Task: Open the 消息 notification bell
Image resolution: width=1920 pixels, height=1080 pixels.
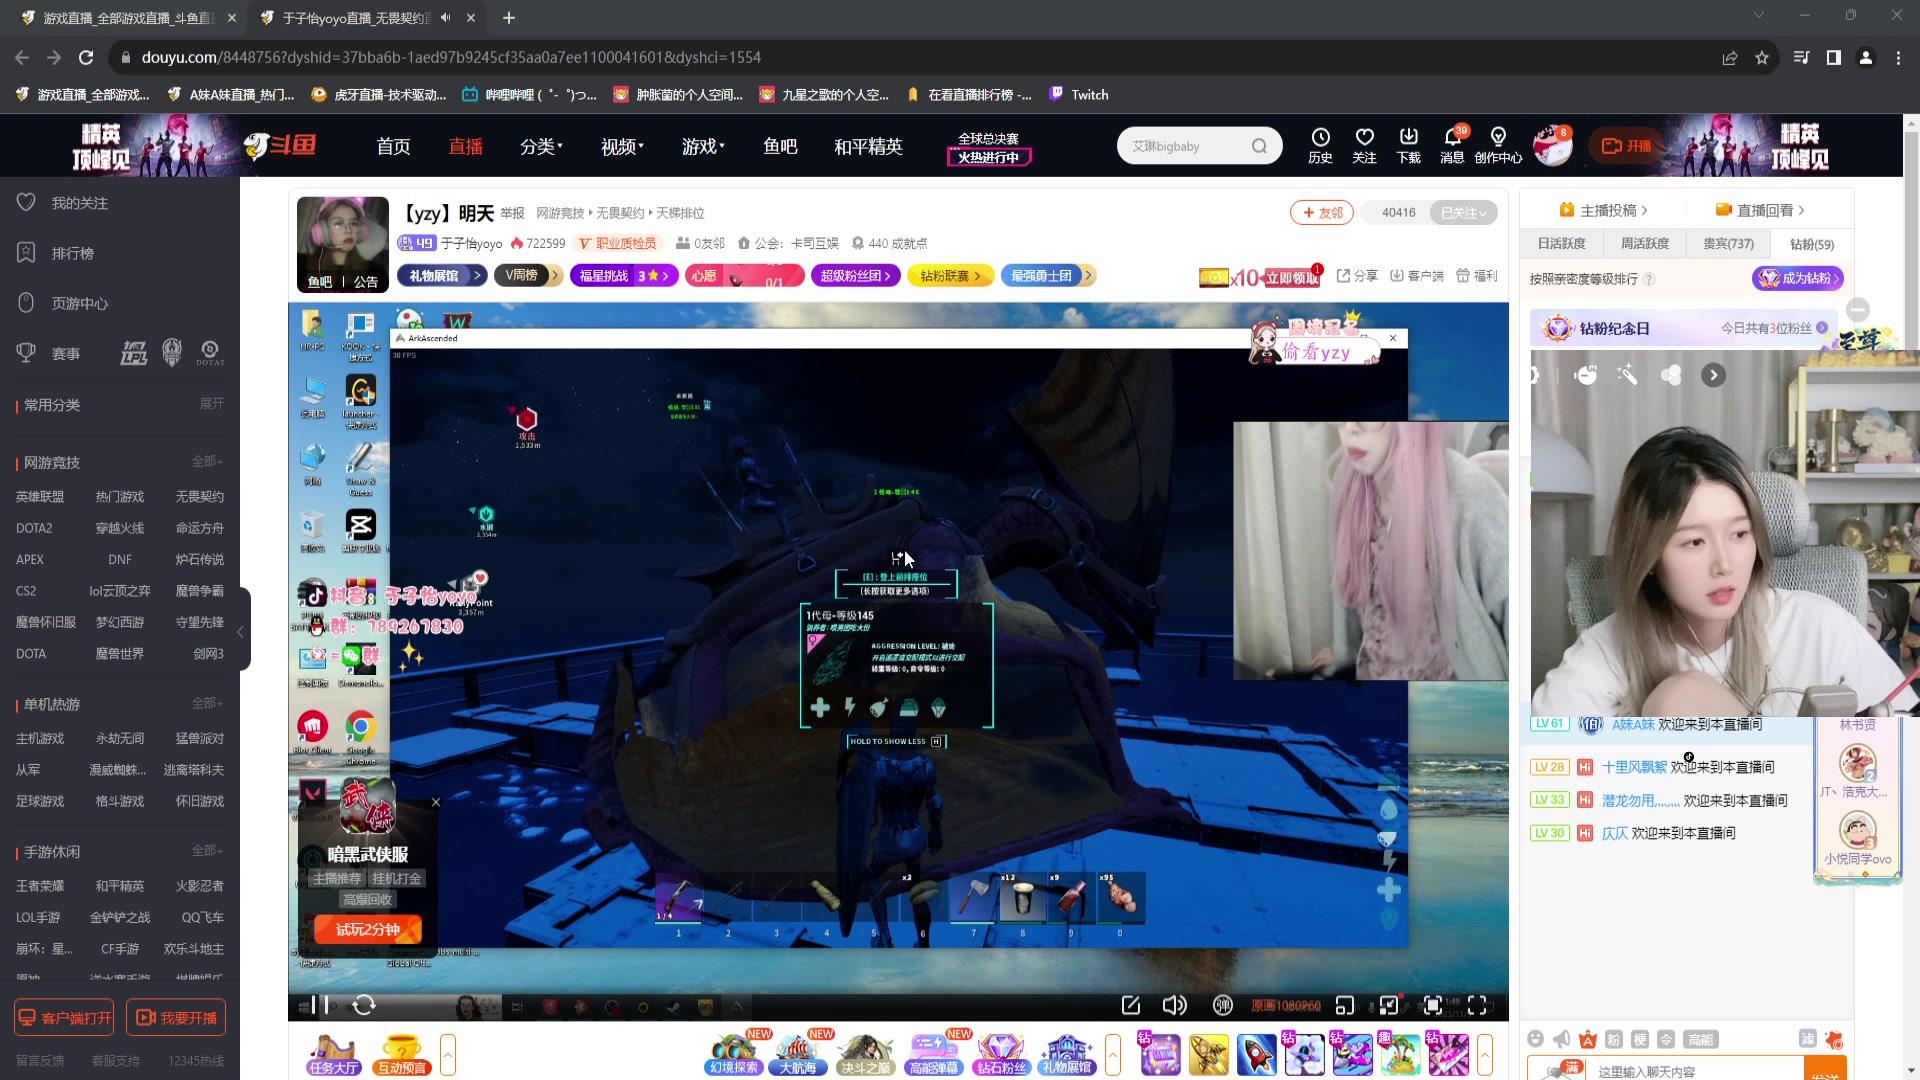Action: click(1452, 145)
